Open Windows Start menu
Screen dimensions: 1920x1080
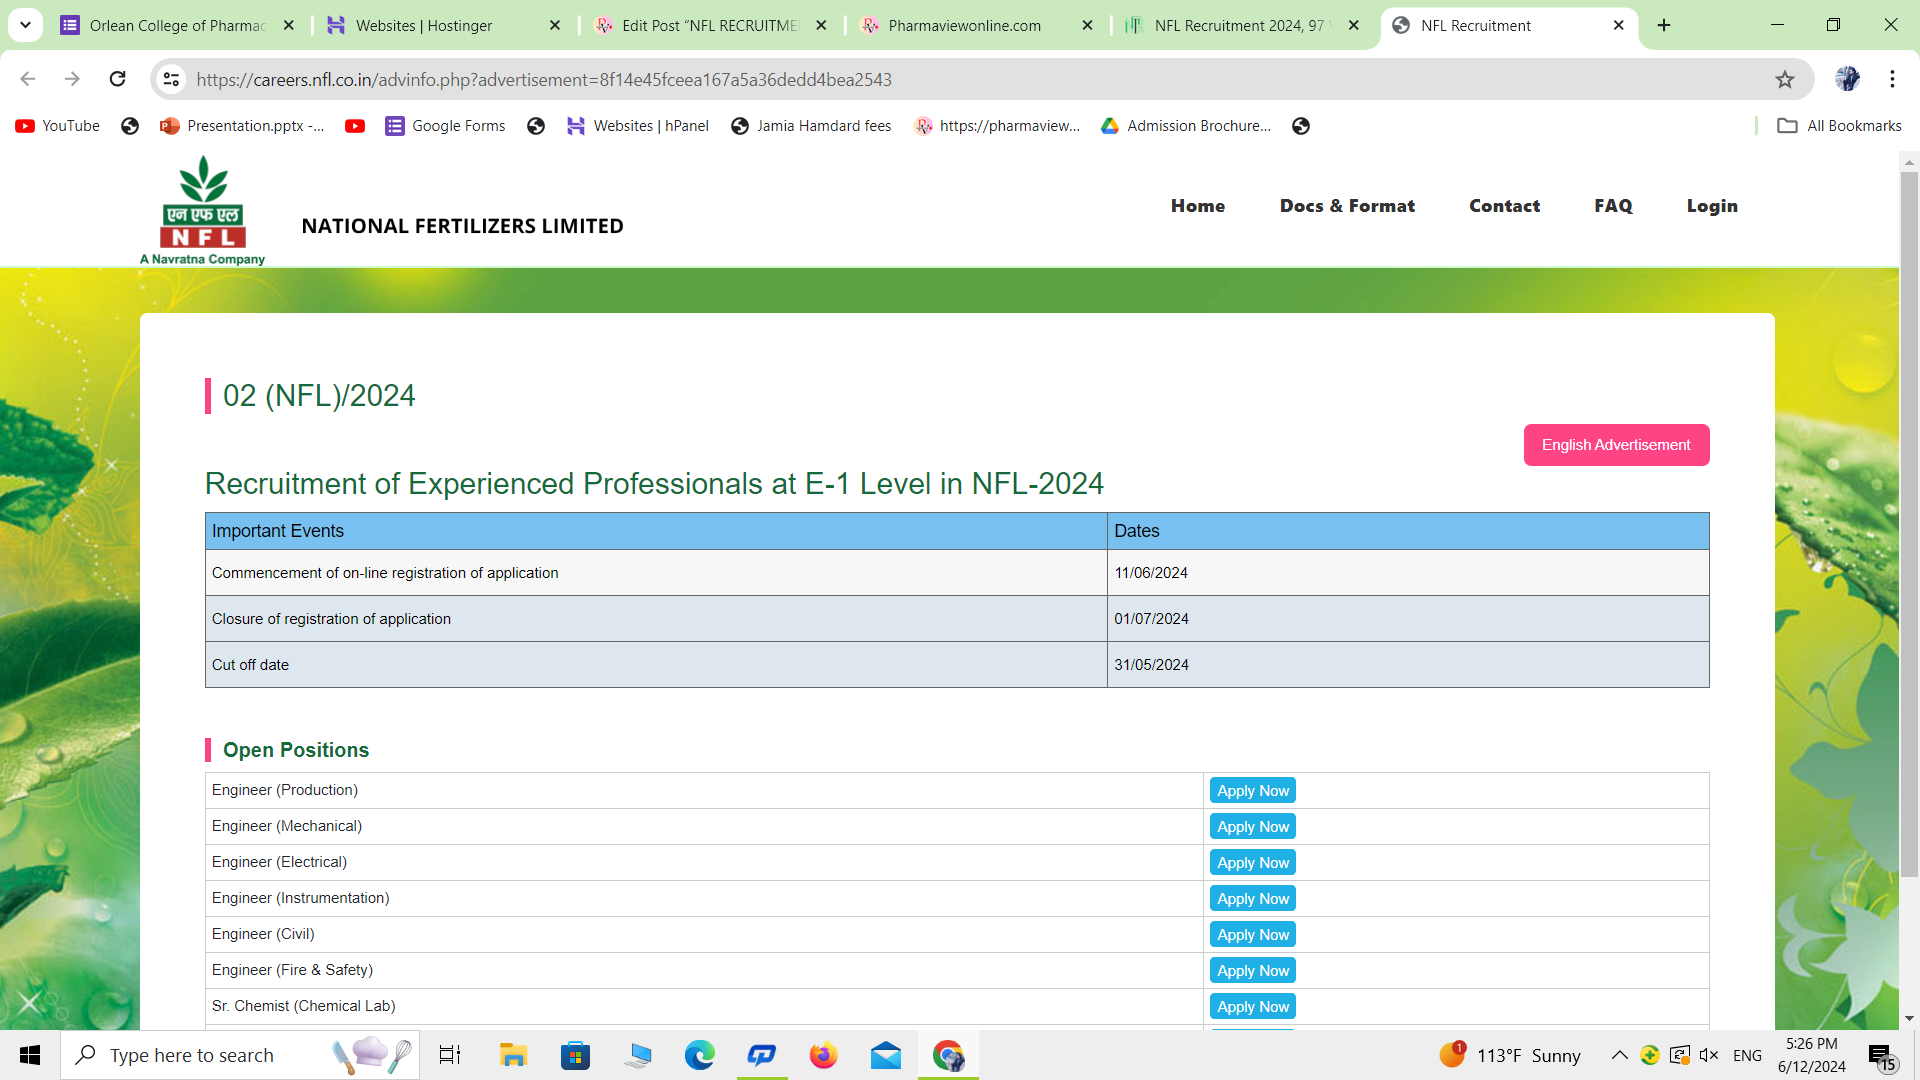pos(30,1055)
